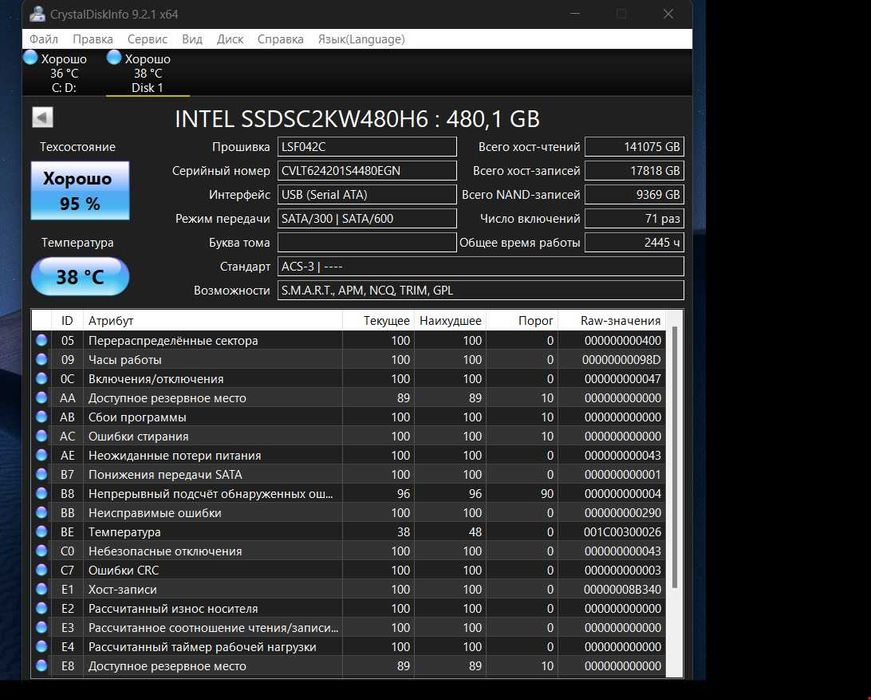Select the C: D: disk status orb
The width and height of the screenshot is (871, 700).
[31, 57]
